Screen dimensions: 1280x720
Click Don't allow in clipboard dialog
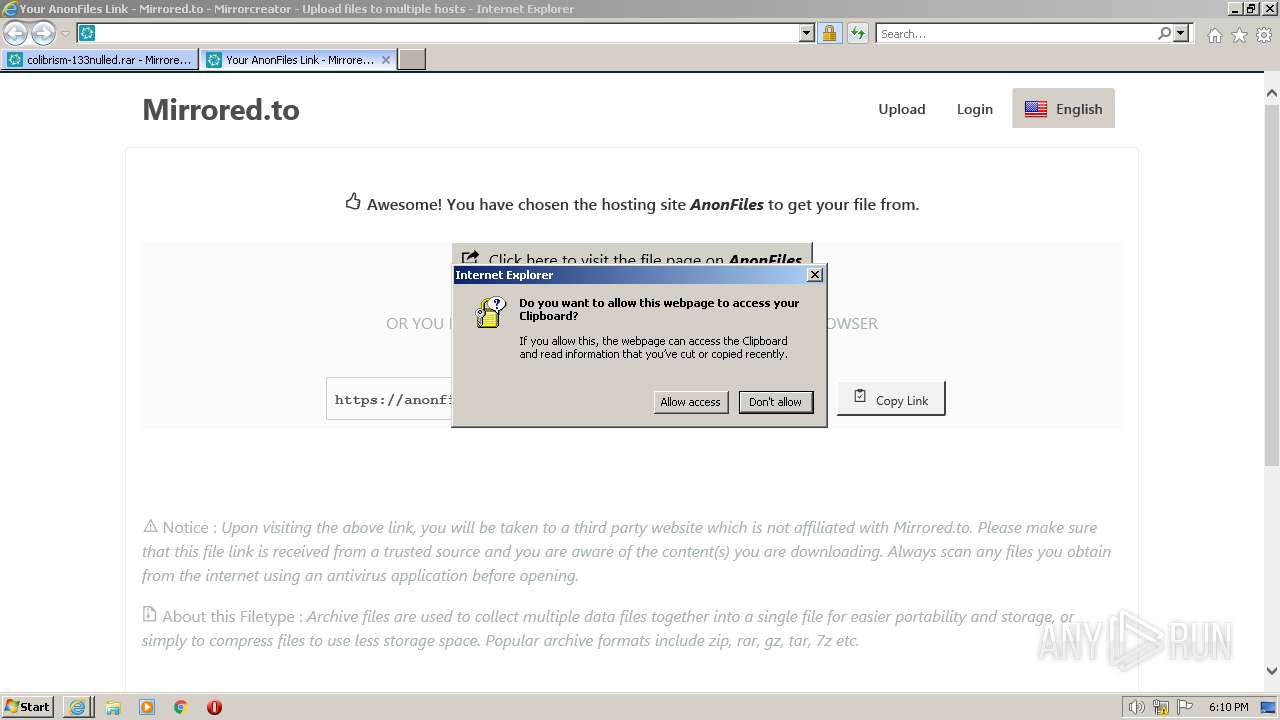[x=775, y=402]
